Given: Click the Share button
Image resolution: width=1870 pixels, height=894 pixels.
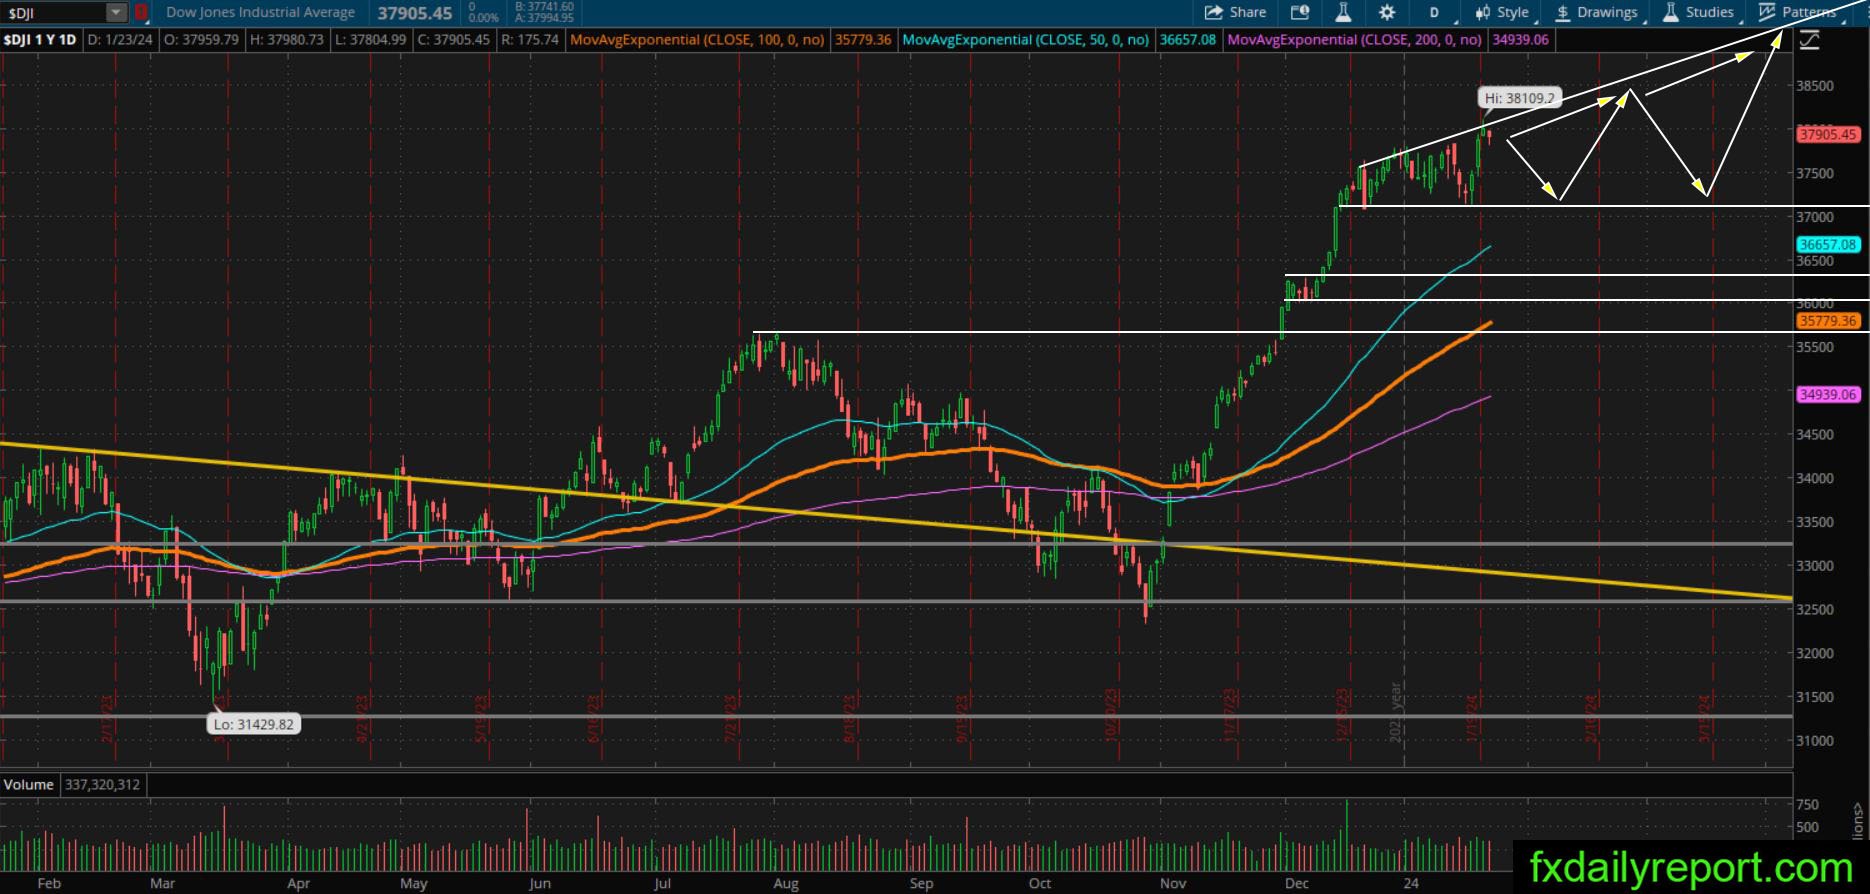Looking at the screenshot, I should [1236, 13].
